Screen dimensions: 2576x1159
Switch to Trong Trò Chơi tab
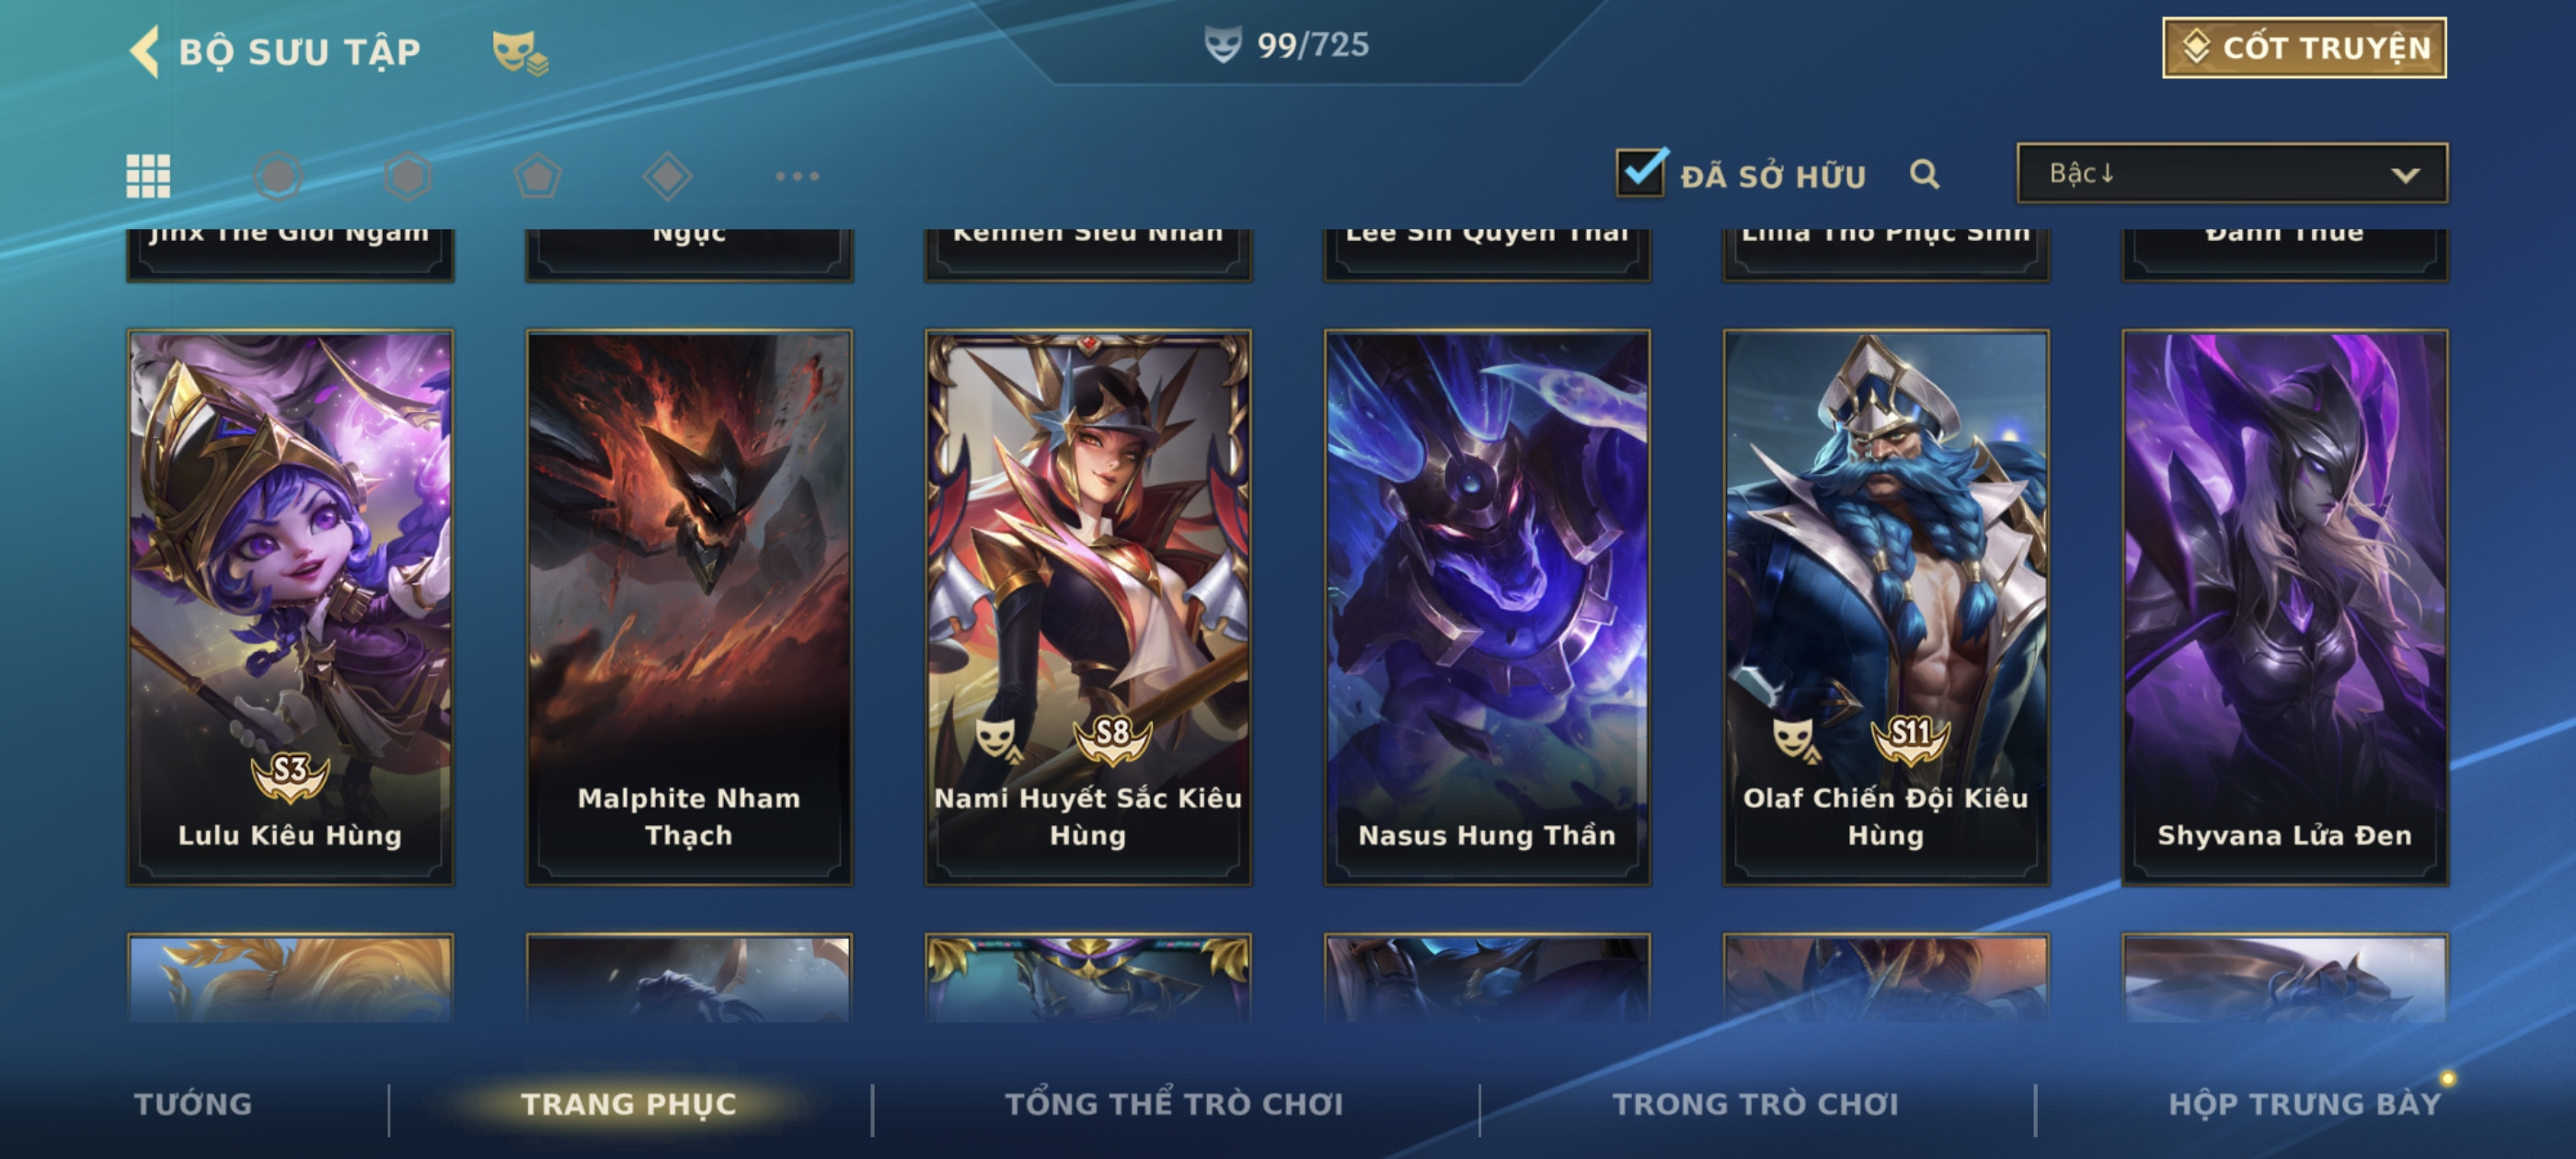1755,1104
